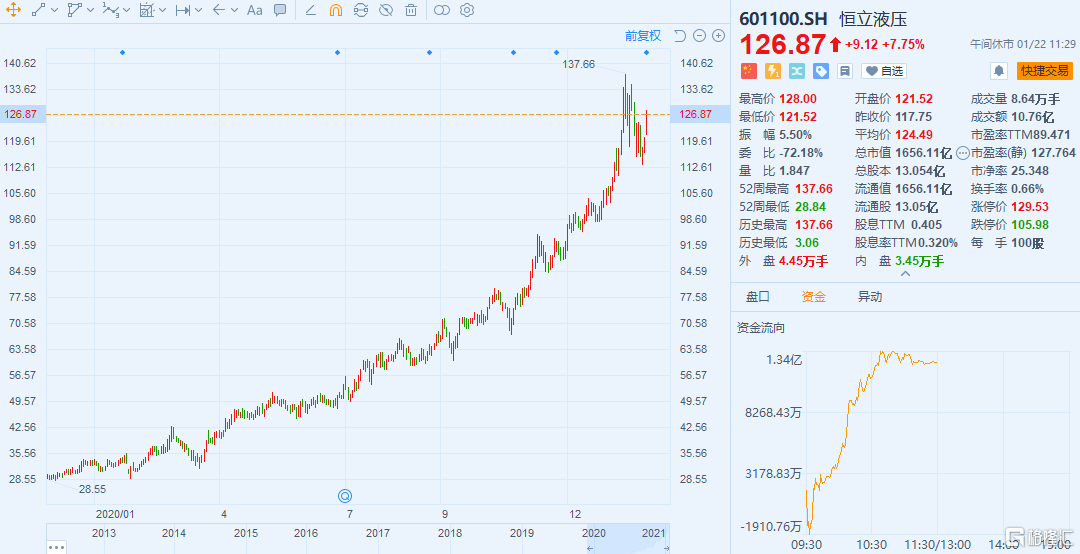Click the blue price tag icon
The image size is (1080, 554).
(x=820, y=71)
